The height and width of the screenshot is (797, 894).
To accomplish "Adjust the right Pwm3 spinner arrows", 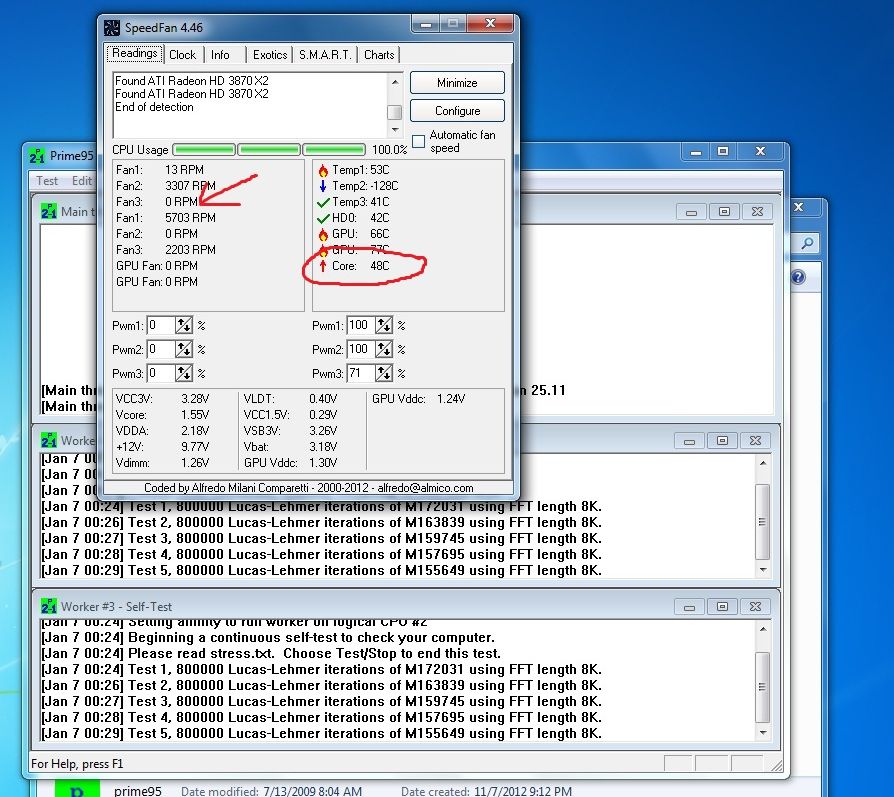I will tap(384, 373).
